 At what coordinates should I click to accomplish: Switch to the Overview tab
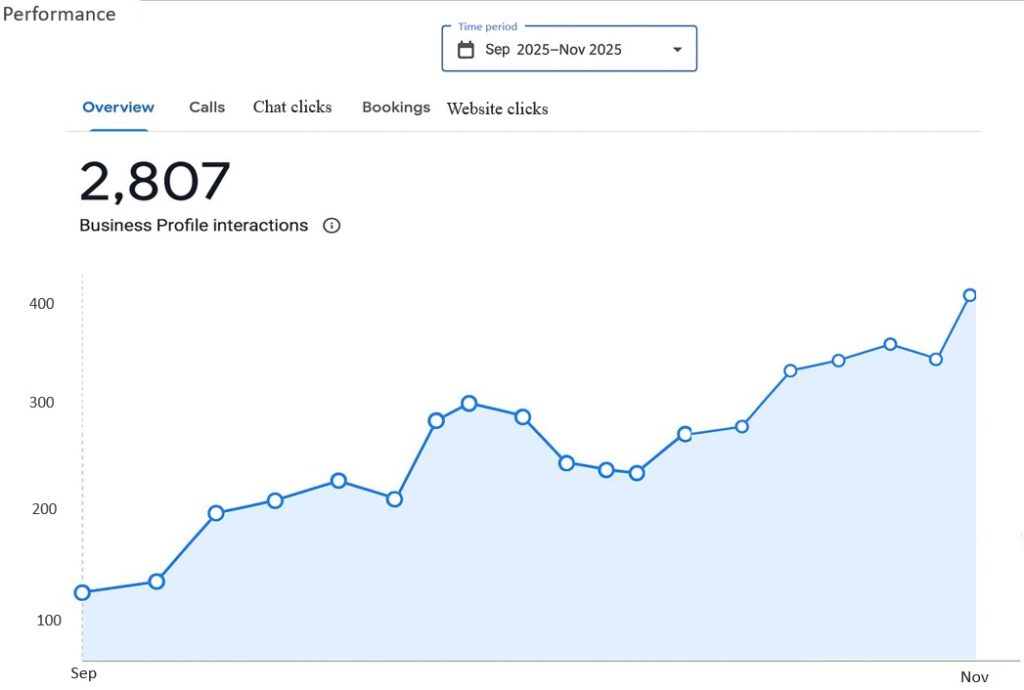click(x=118, y=107)
